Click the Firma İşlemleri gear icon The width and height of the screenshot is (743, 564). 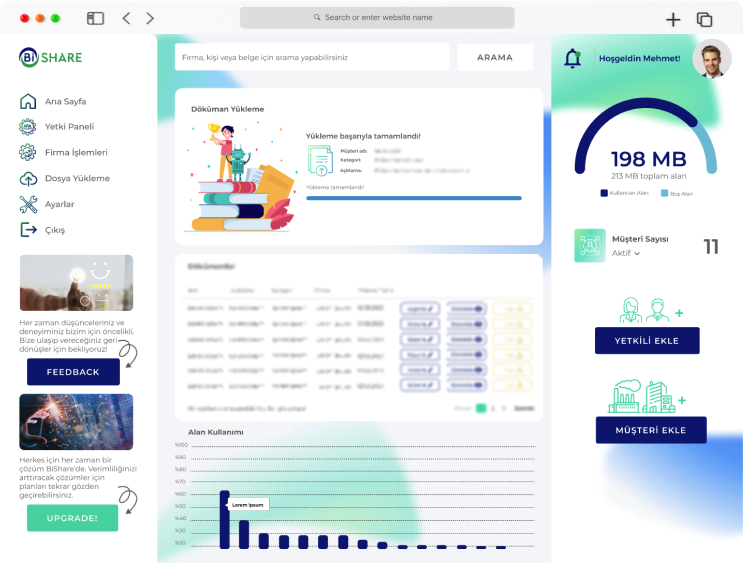click(27, 152)
